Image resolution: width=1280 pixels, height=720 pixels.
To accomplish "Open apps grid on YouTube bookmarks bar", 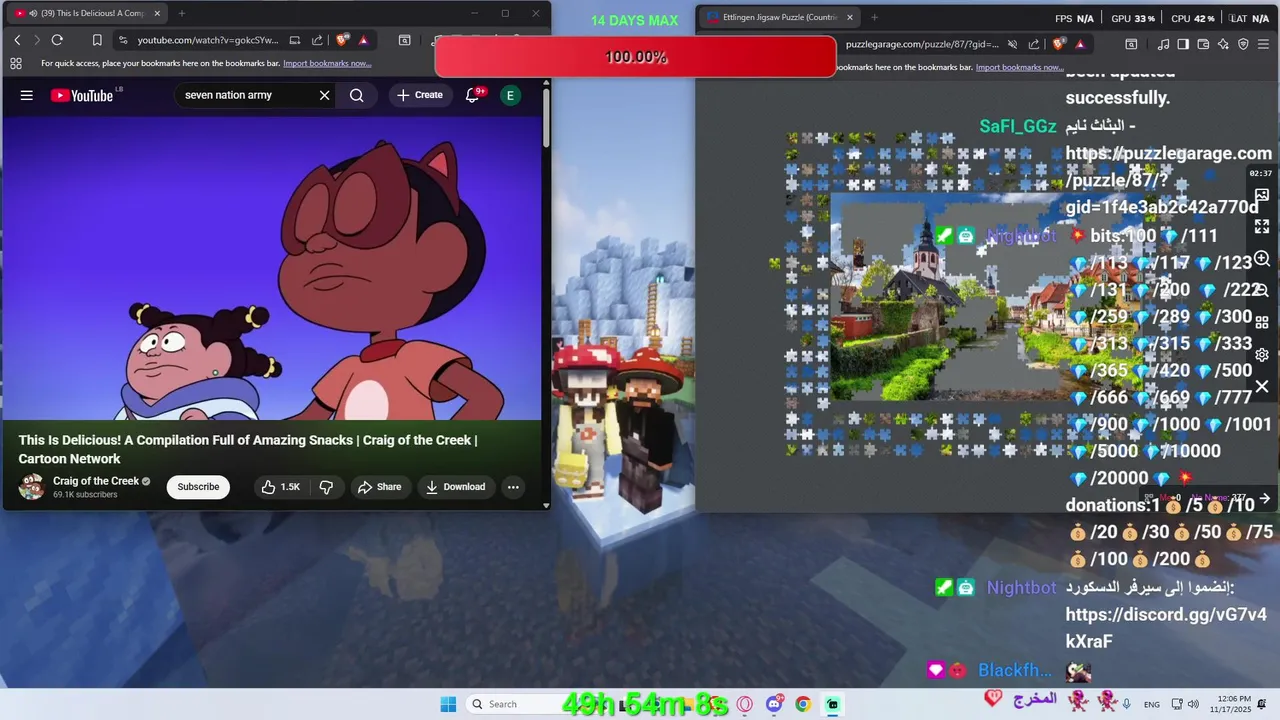I will (x=16, y=63).
